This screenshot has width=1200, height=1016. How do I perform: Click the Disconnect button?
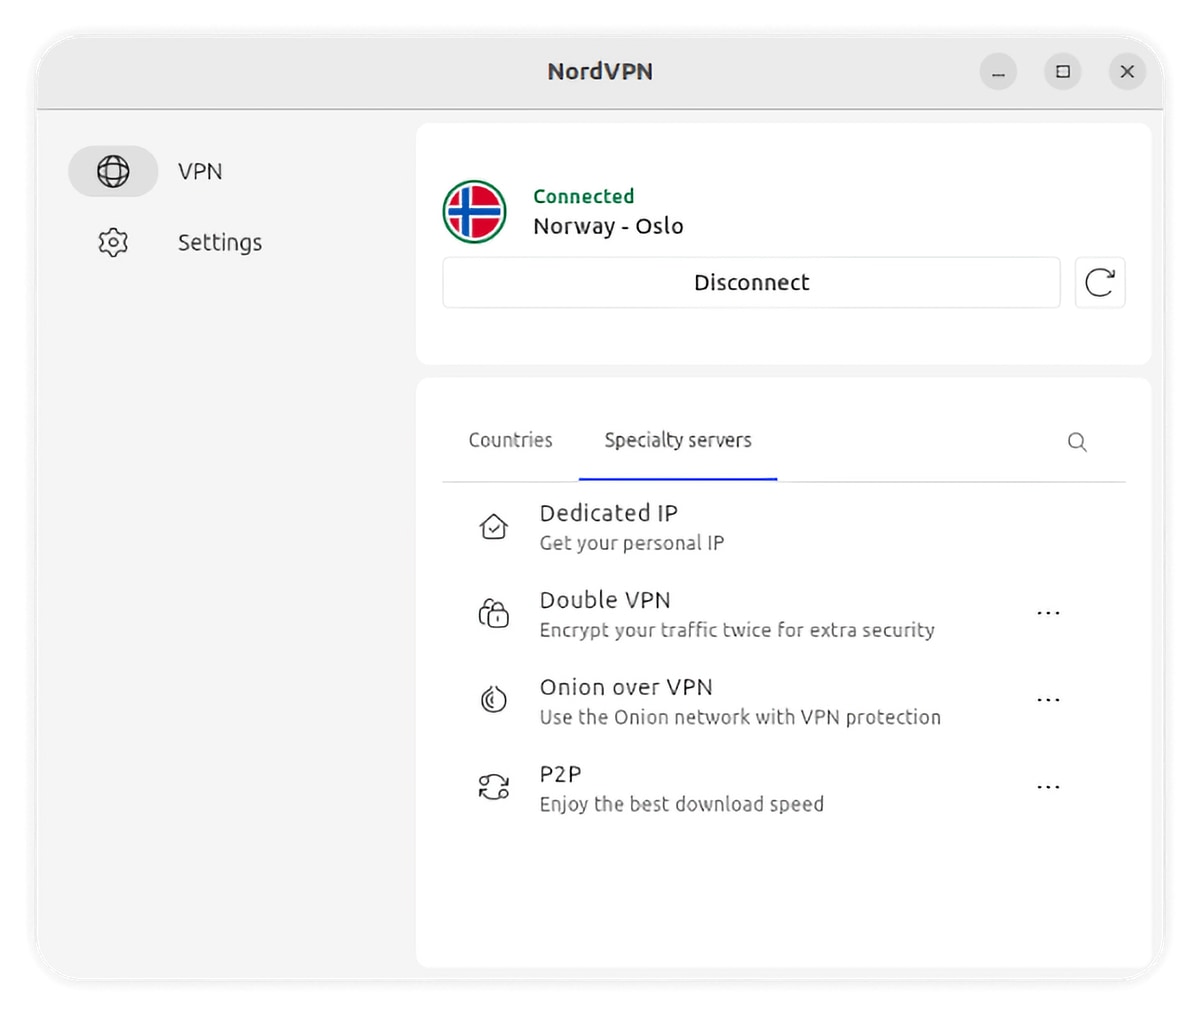(x=751, y=282)
